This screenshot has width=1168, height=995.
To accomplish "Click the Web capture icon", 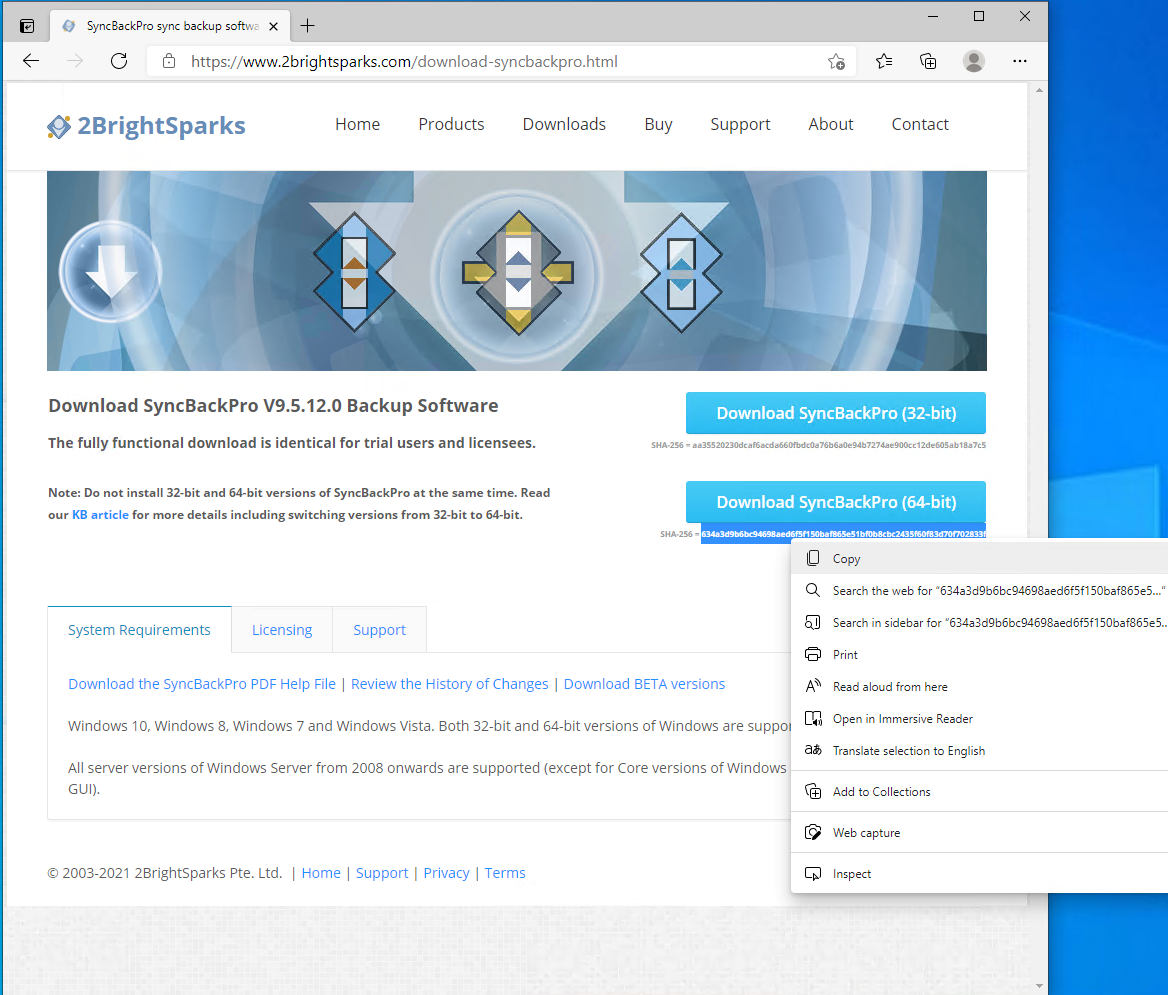I will coord(813,832).
